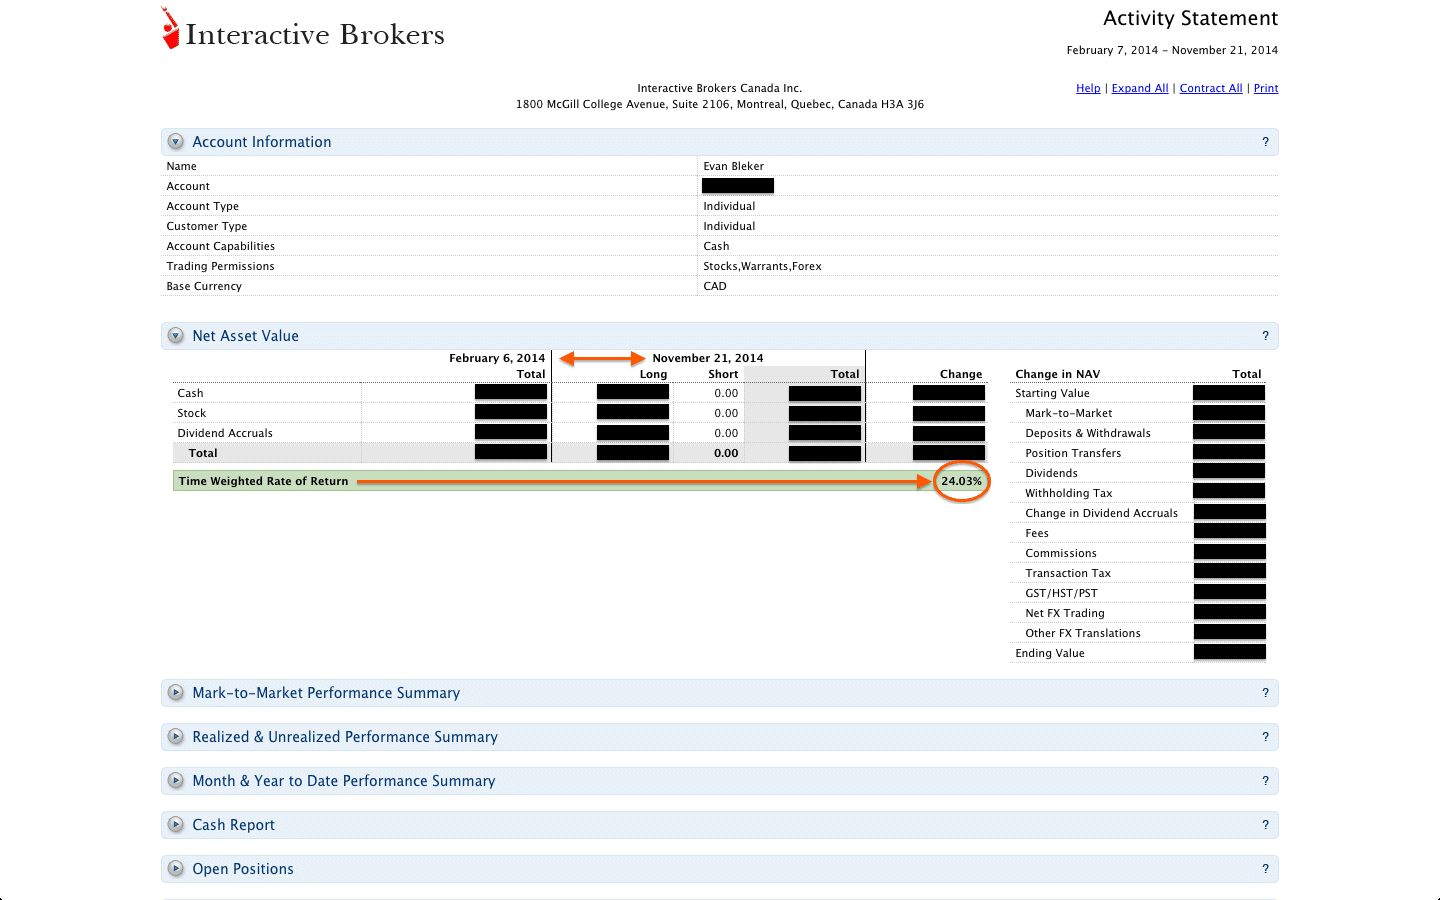Collapse the Net Asset Value section arrow
1440x900 pixels.
176,336
